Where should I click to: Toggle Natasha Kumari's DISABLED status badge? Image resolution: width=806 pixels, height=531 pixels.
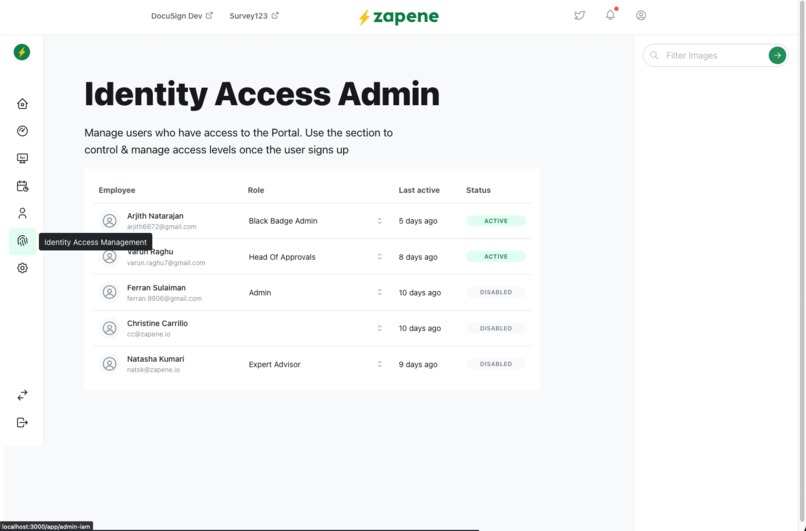pos(496,364)
